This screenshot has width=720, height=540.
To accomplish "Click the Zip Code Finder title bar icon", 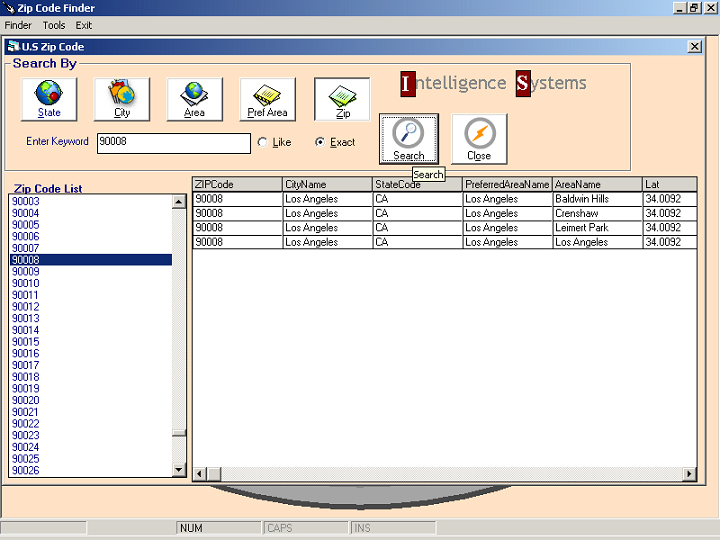I will 9,8.
